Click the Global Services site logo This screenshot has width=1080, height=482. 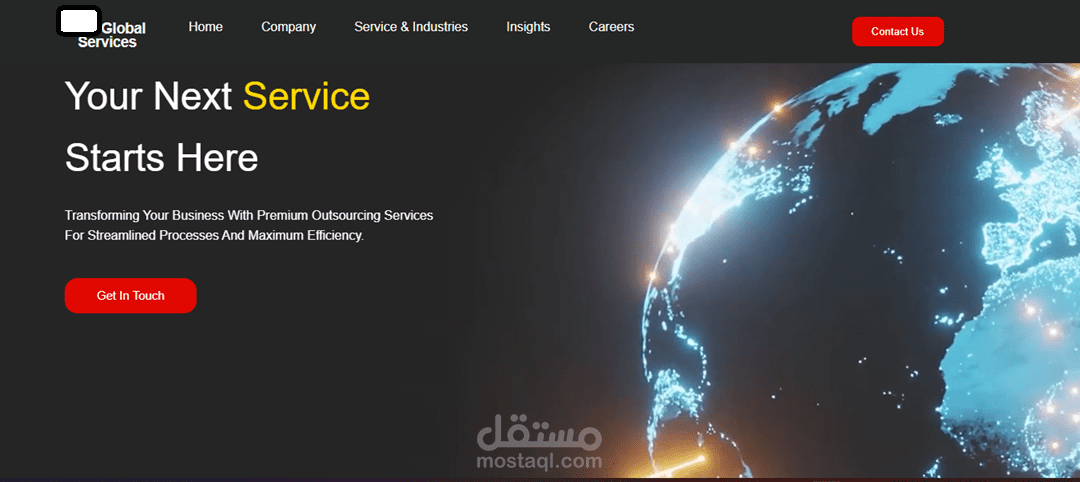tap(102, 28)
